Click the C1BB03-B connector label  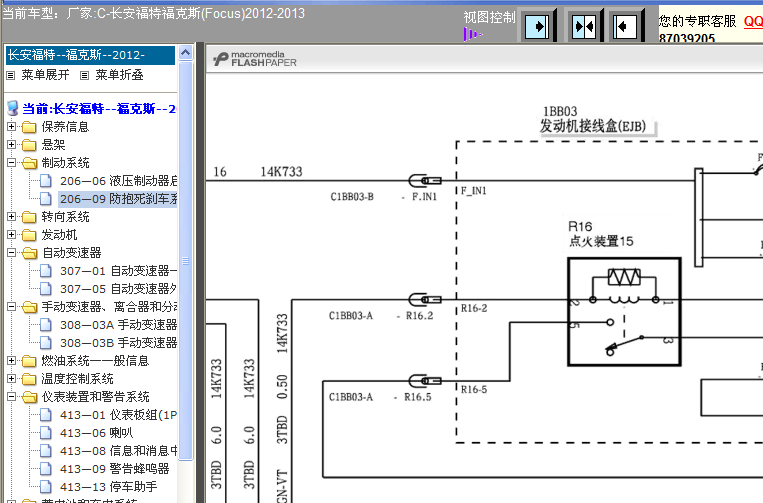(352, 197)
